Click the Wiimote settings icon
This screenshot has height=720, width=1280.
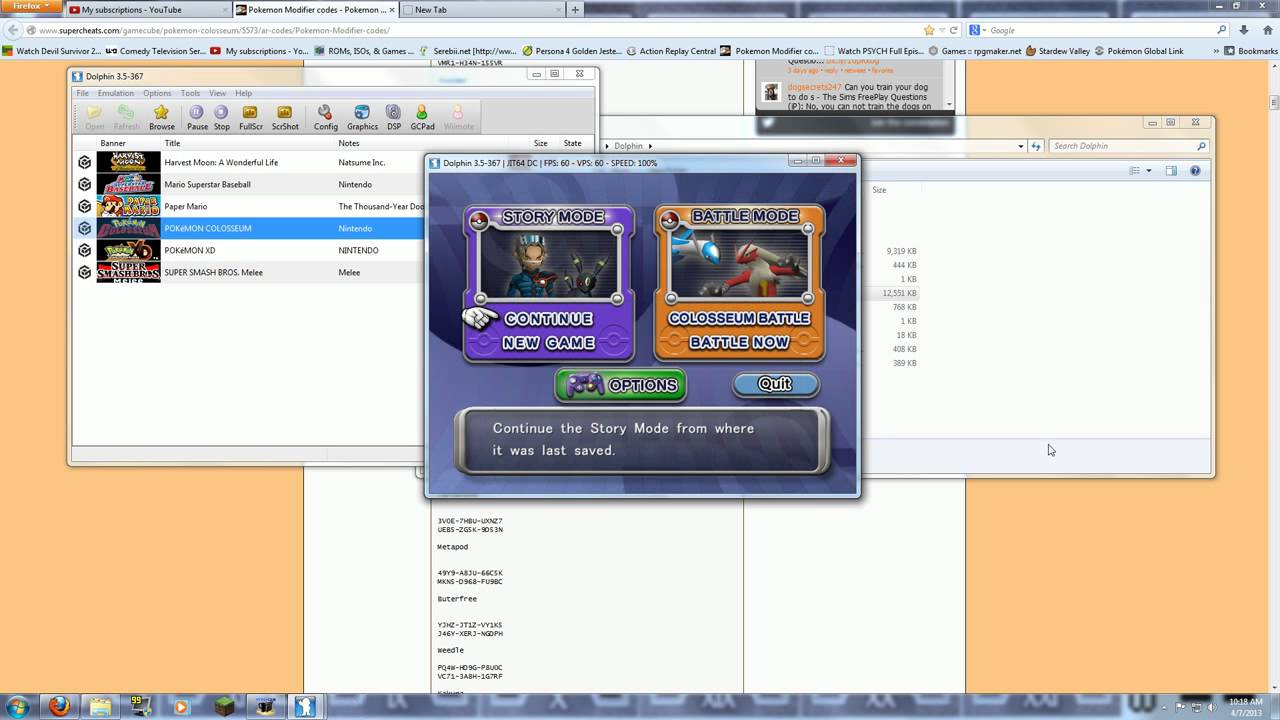point(458,113)
